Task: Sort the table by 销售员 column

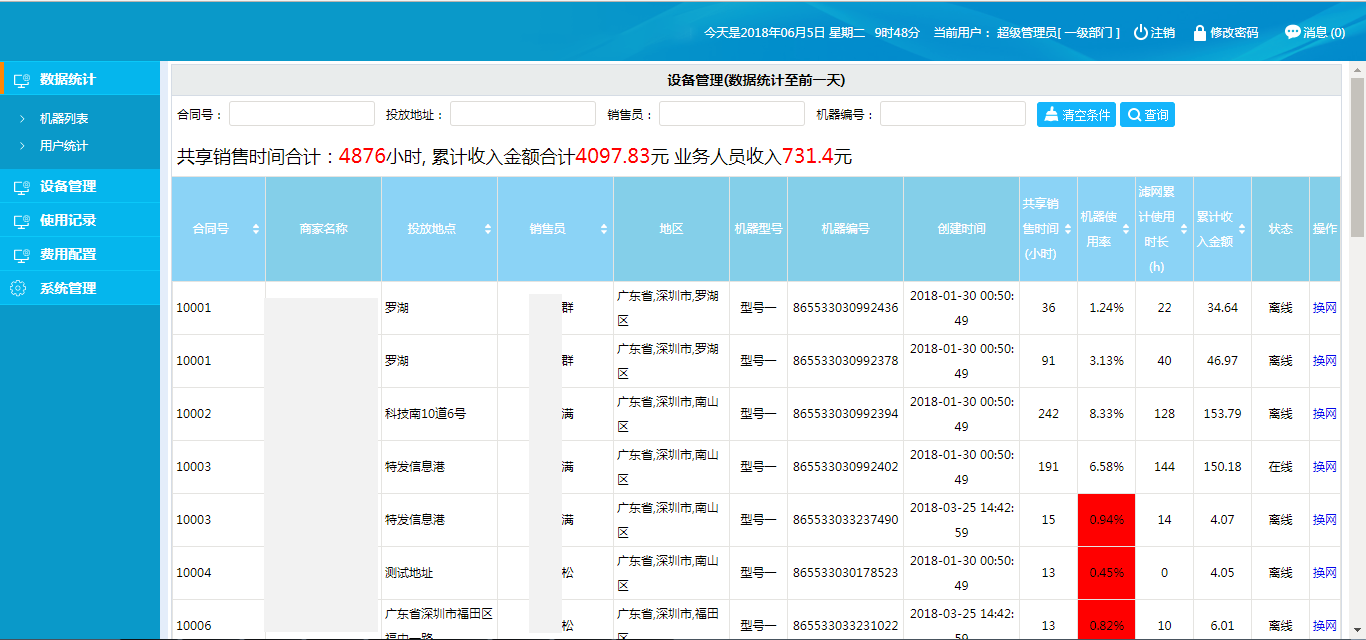Action: (x=604, y=229)
